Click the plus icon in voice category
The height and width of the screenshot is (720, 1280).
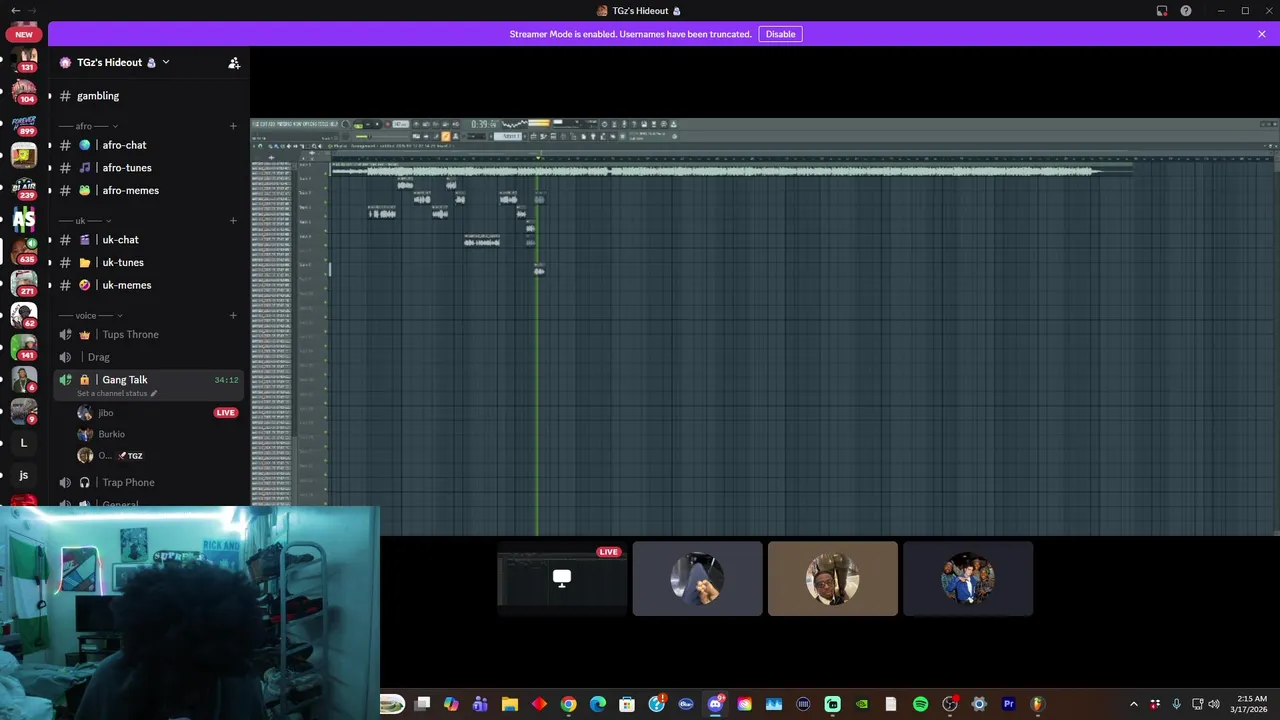click(x=233, y=316)
